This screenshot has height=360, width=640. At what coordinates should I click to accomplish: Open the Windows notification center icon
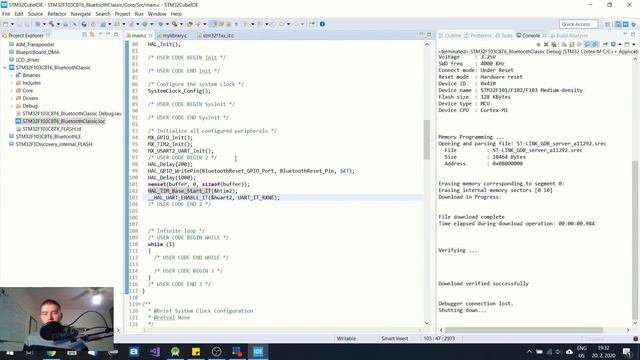coord(627,351)
